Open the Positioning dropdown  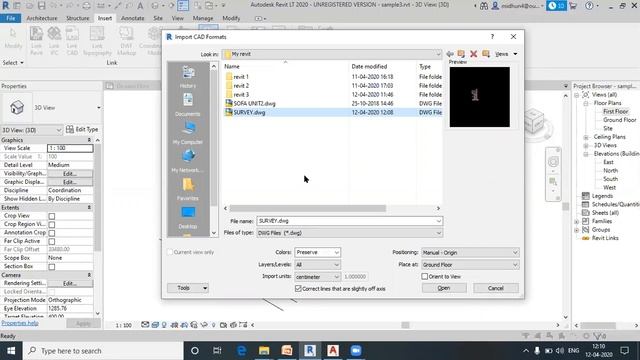click(x=470, y=253)
